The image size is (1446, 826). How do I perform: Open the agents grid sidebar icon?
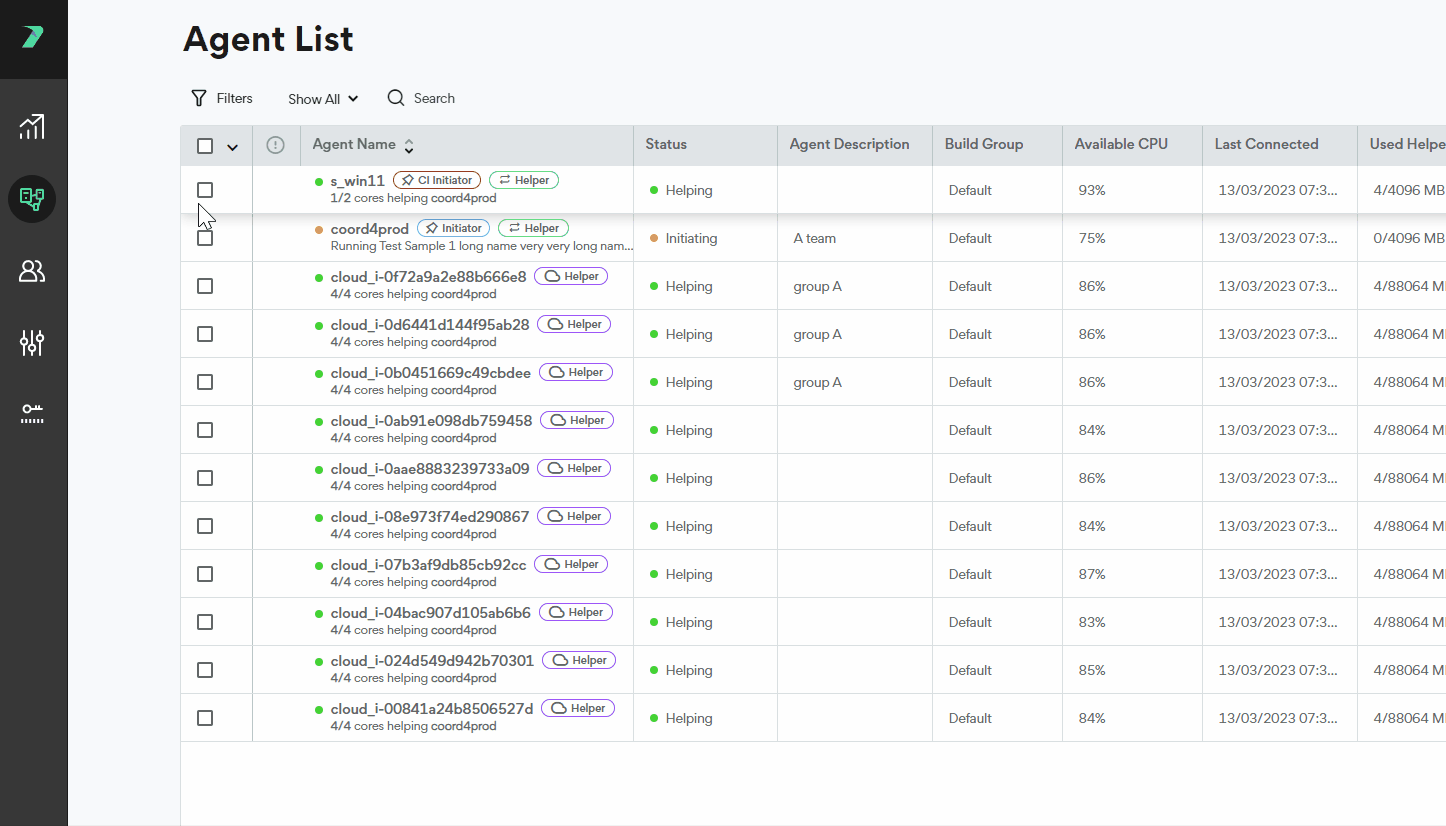tap(32, 198)
